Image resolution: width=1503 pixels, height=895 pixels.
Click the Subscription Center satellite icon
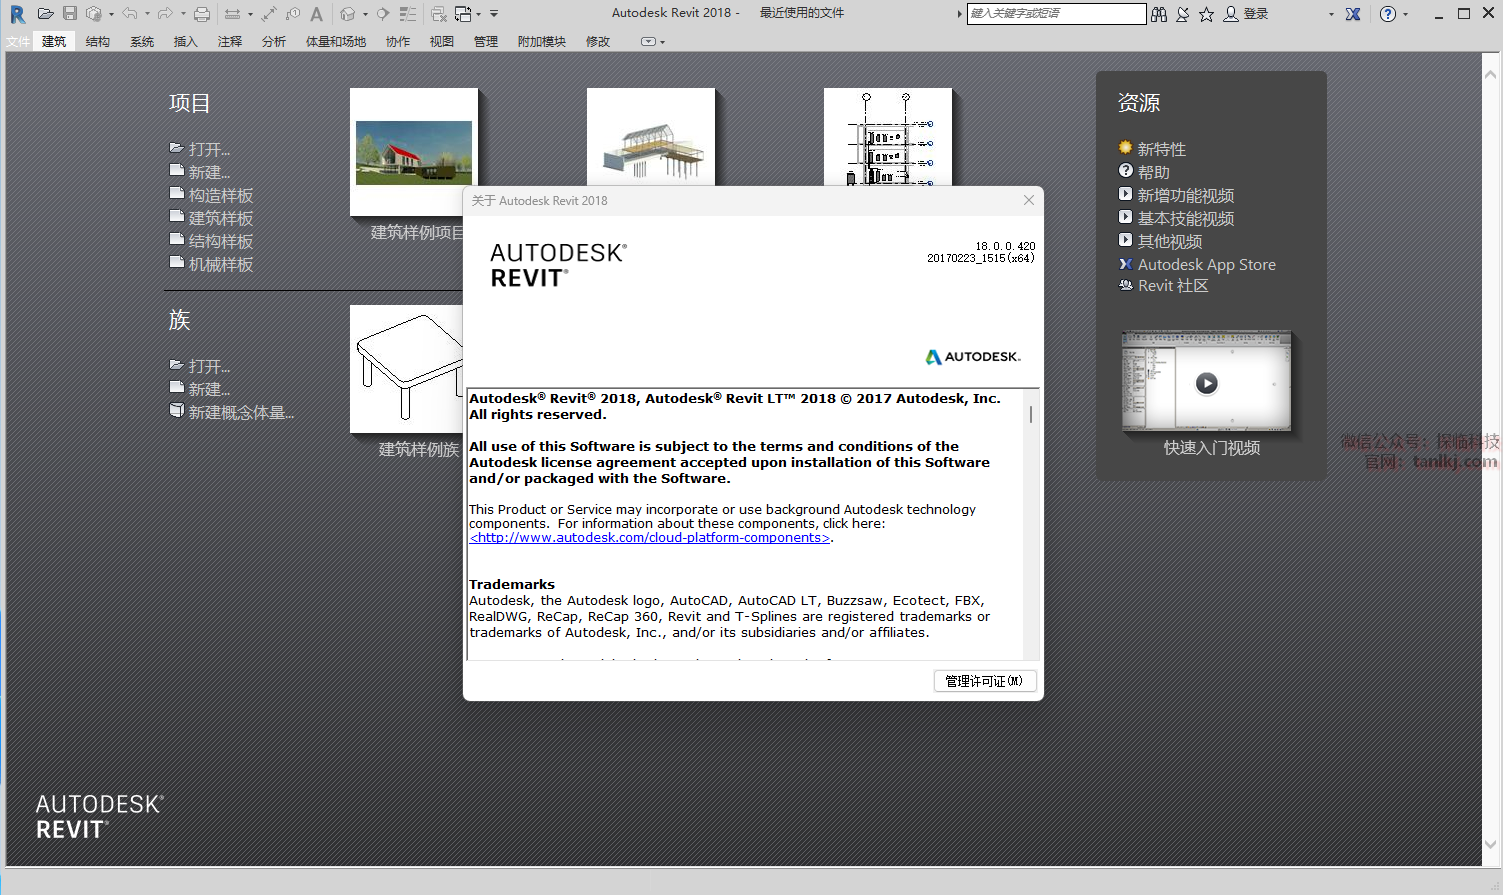tap(1183, 14)
